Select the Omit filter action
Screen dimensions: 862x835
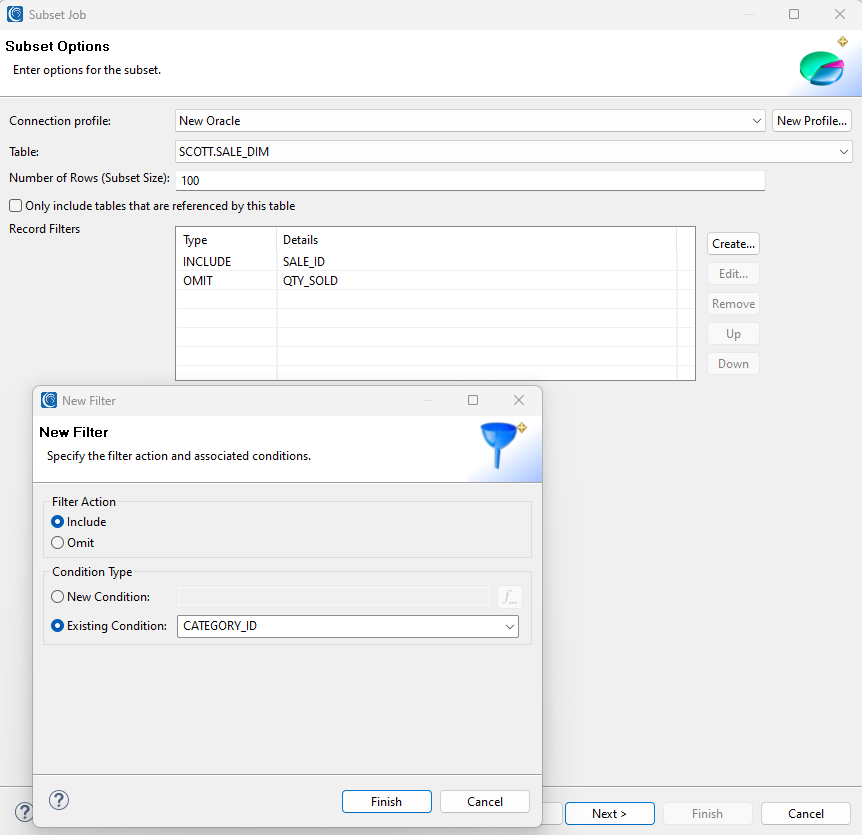click(x=57, y=543)
